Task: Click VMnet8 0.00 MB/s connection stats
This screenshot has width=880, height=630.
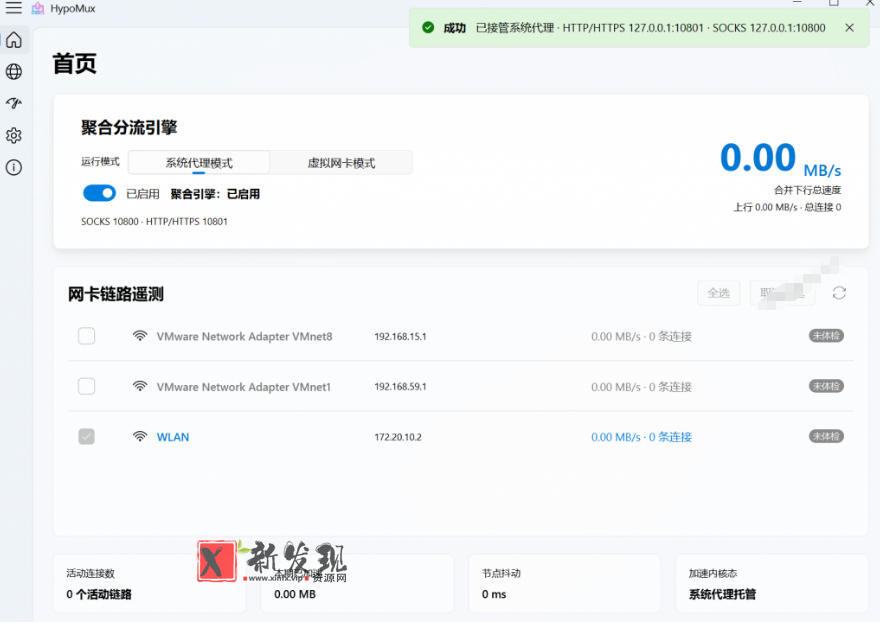Action: coord(641,337)
